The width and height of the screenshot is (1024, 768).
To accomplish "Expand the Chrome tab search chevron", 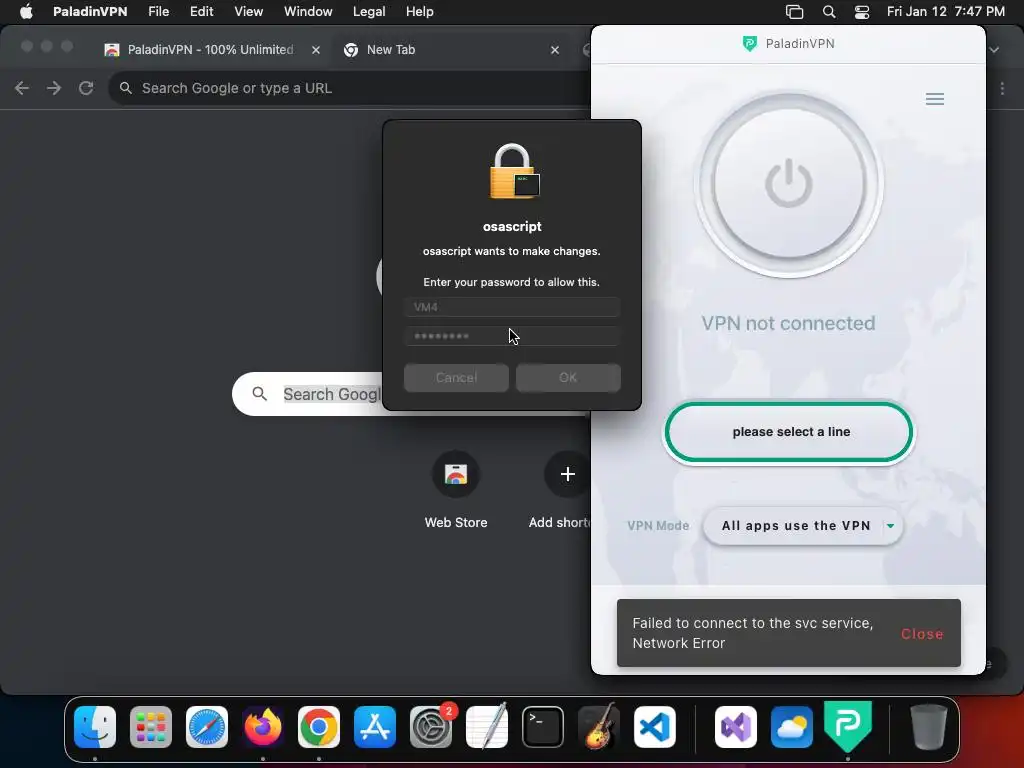I will (x=994, y=50).
